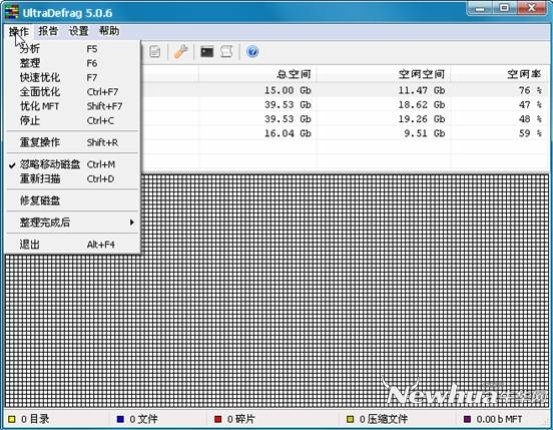Screen dimensions: 553x430
Task: Open the 设置 menu
Action: [x=78, y=31]
